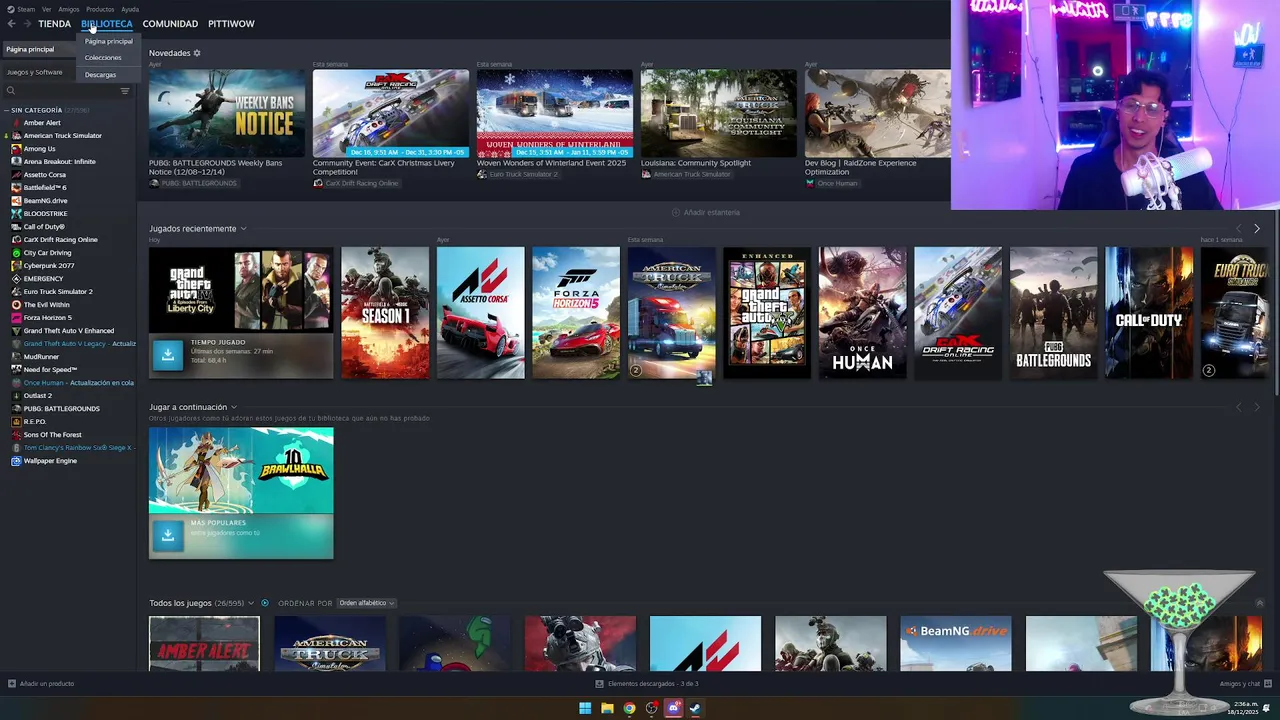Click the Página principal sidebar button
The image size is (1280, 720).
point(38,49)
